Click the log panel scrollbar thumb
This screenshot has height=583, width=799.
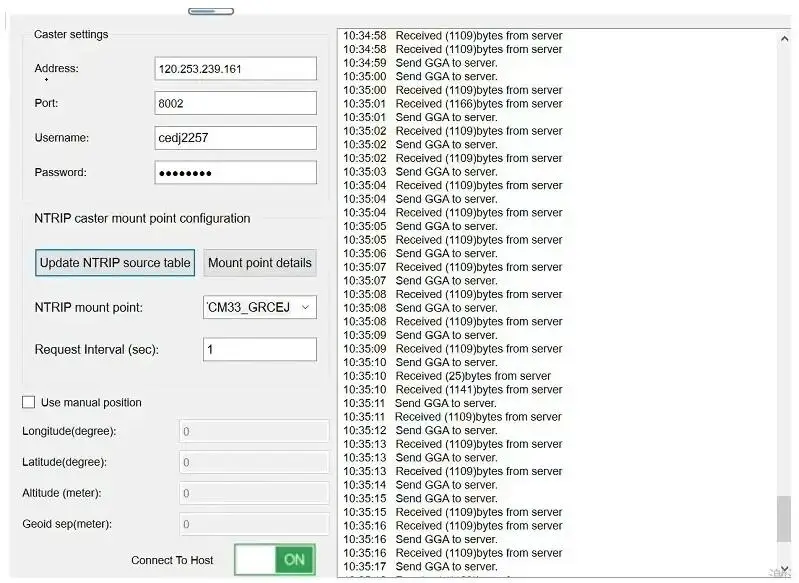click(x=783, y=518)
